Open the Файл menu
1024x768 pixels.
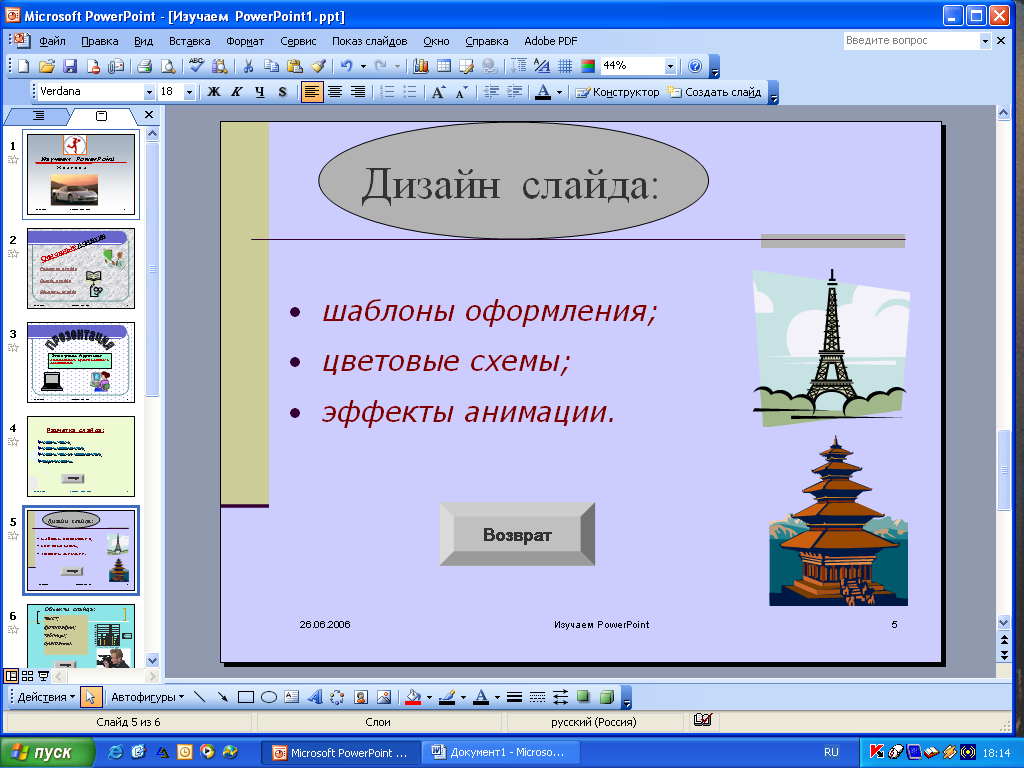coord(52,41)
